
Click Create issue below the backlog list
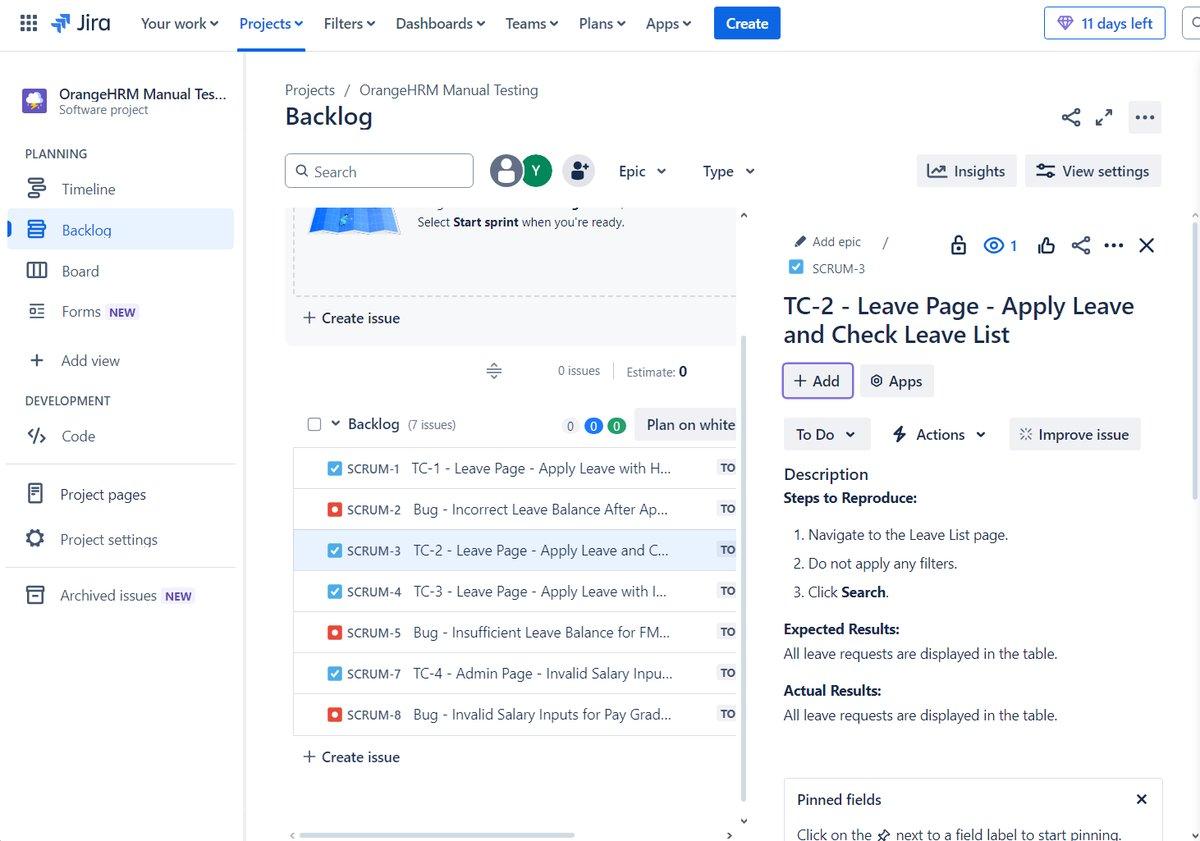[351, 757]
